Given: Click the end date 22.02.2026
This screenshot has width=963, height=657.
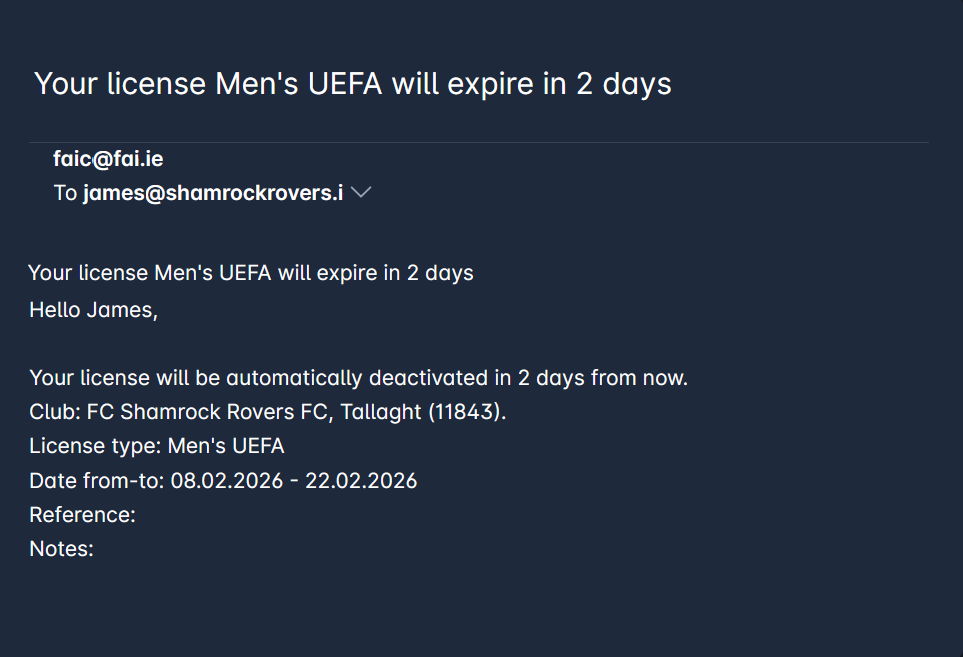Looking at the screenshot, I should 361,481.
